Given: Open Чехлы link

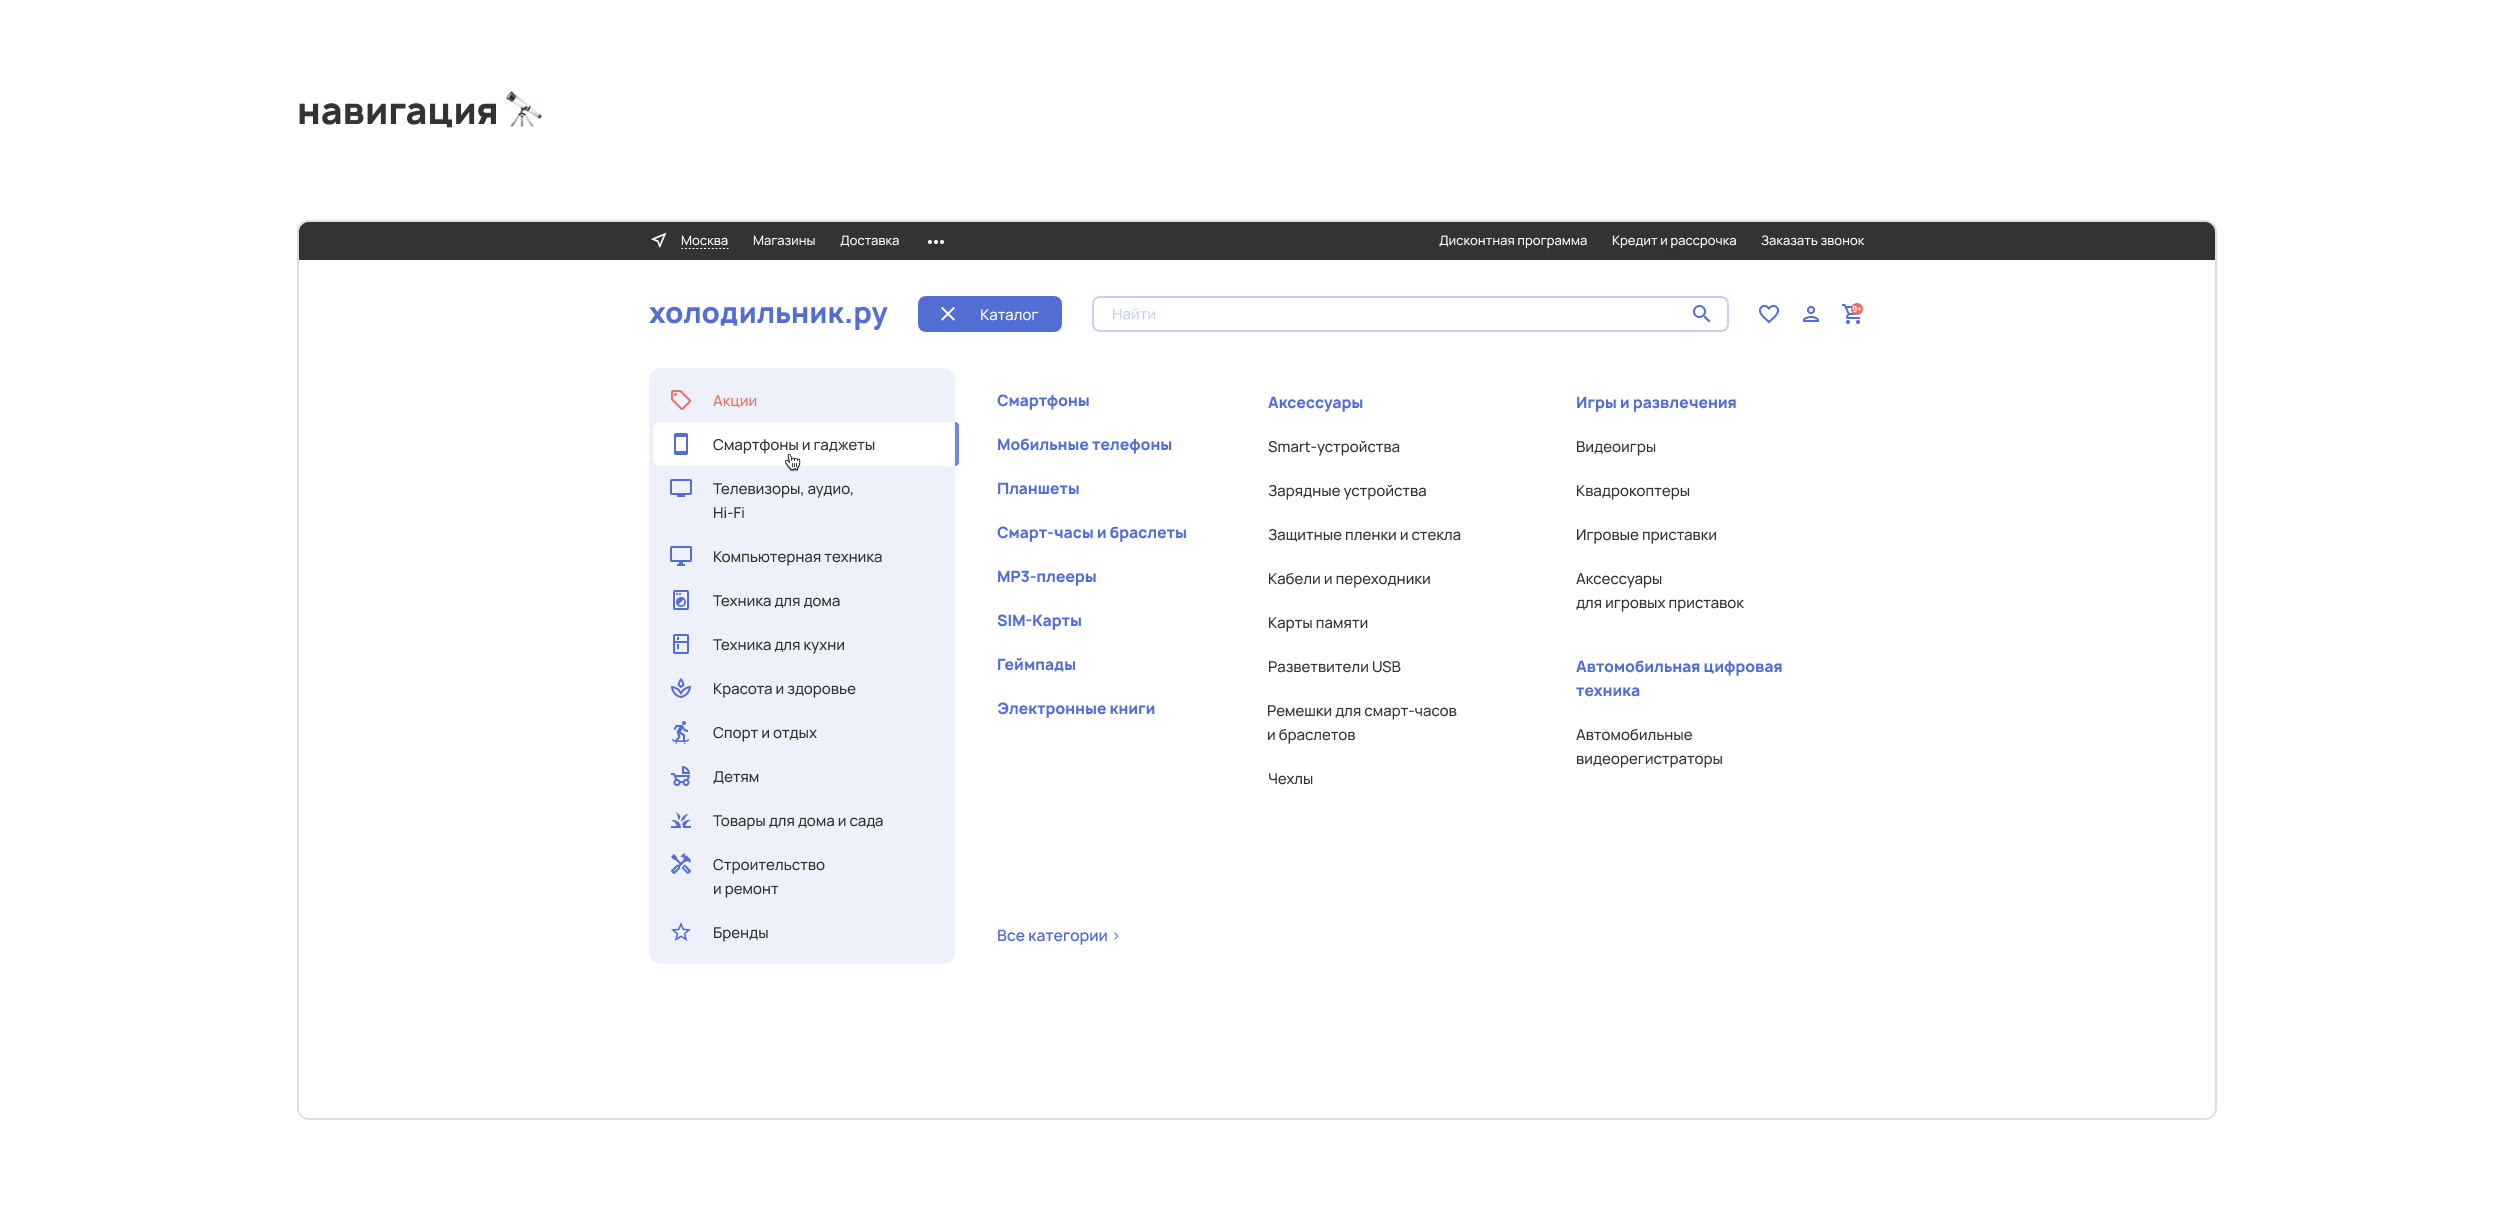Looking at the screenshot, I should [x=1290, y=778].
